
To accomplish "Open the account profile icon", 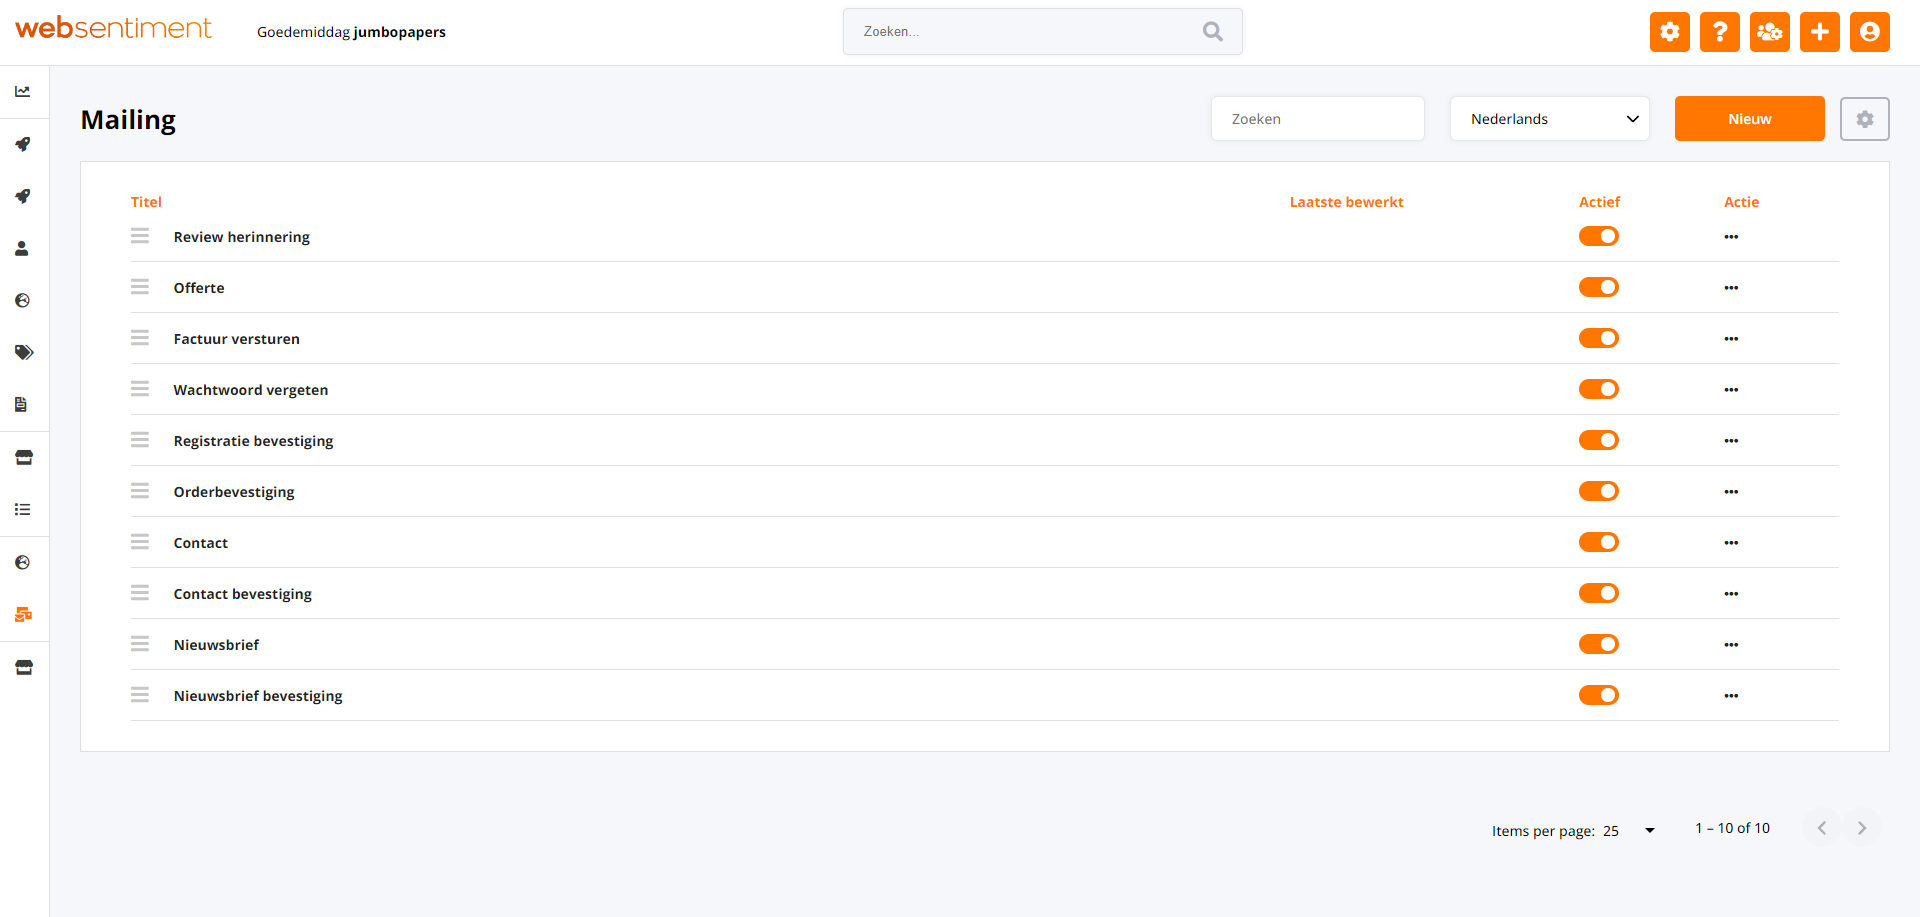I will (1869, 32).
